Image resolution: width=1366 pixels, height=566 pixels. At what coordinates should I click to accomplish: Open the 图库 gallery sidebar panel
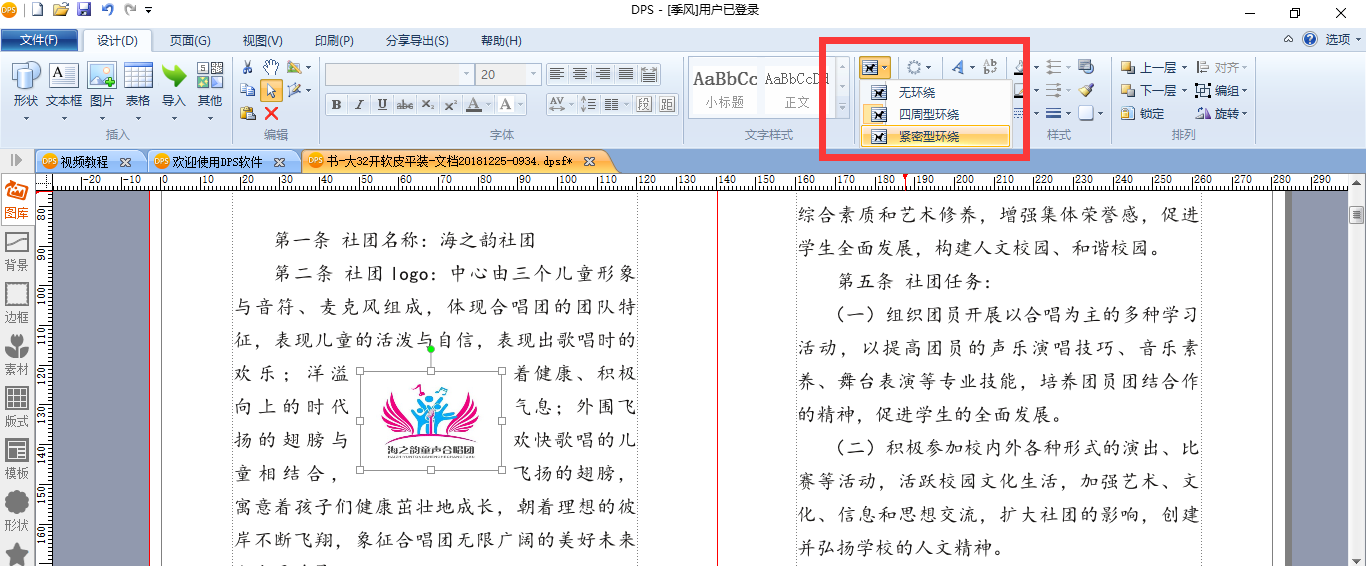17,200
